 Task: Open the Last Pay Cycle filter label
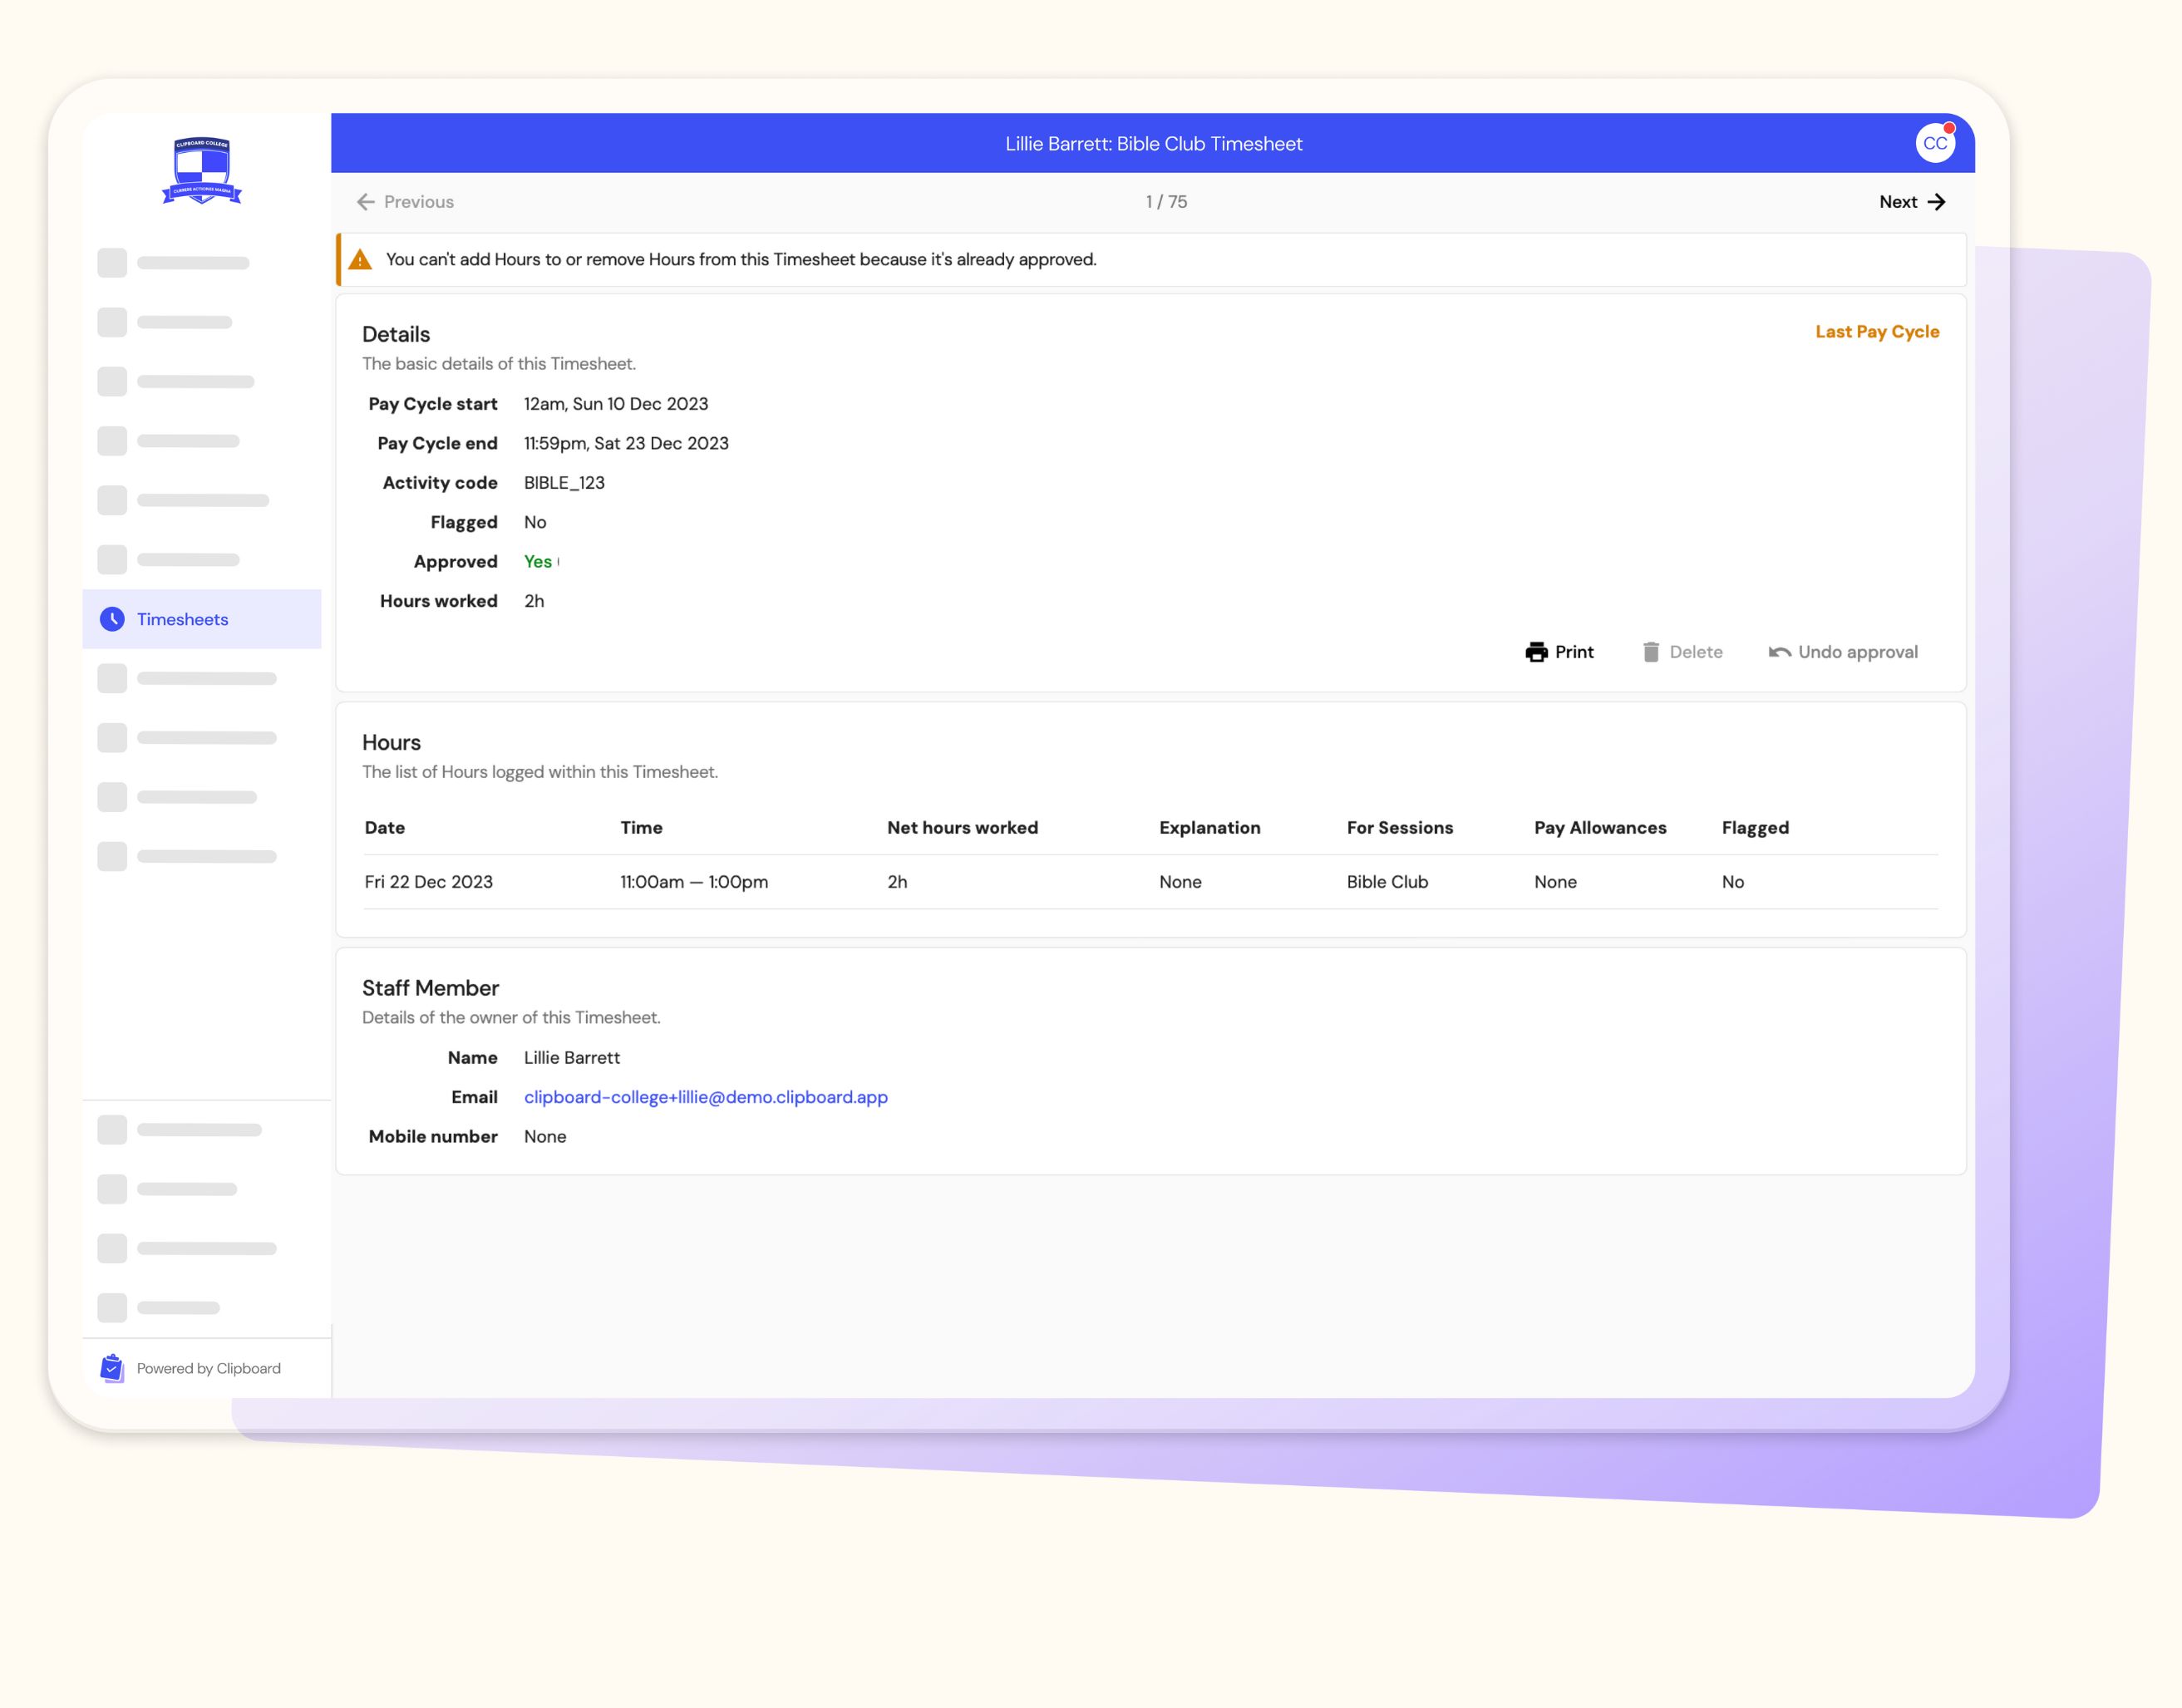pyautogui.click(x=1876, y=331)
